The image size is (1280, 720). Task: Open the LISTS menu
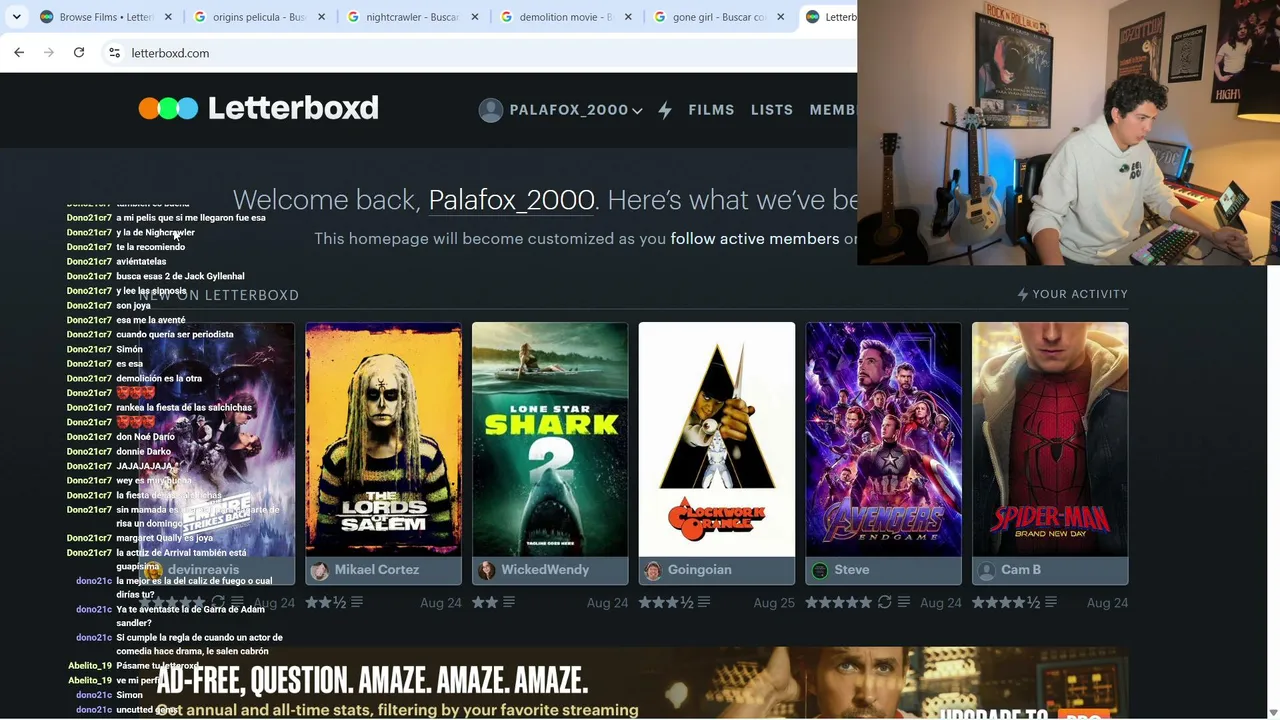pyautogui.click(x=772, y=110)
